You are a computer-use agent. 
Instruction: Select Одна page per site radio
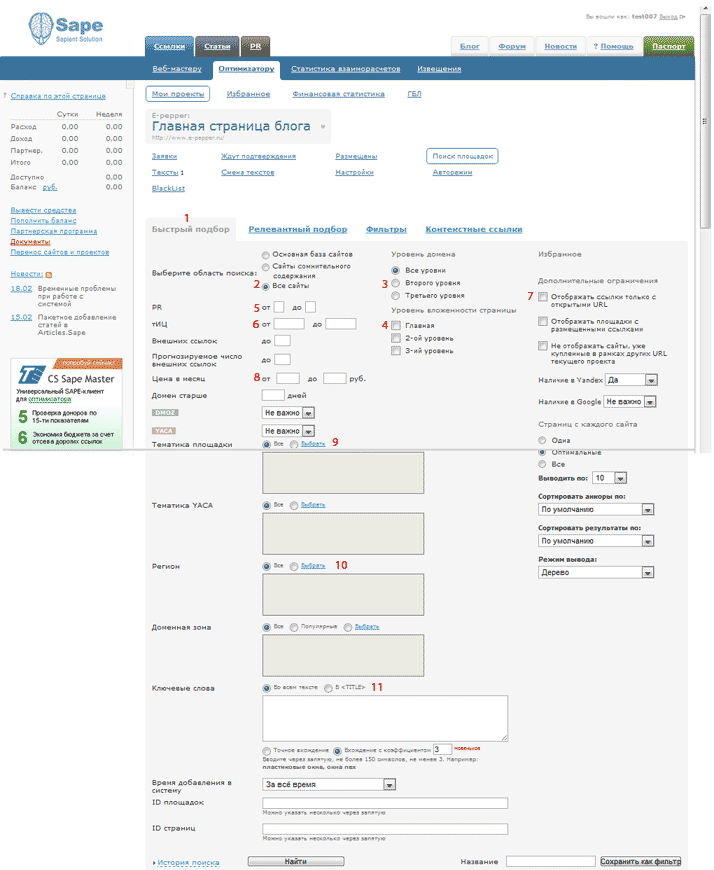(543, 440)
